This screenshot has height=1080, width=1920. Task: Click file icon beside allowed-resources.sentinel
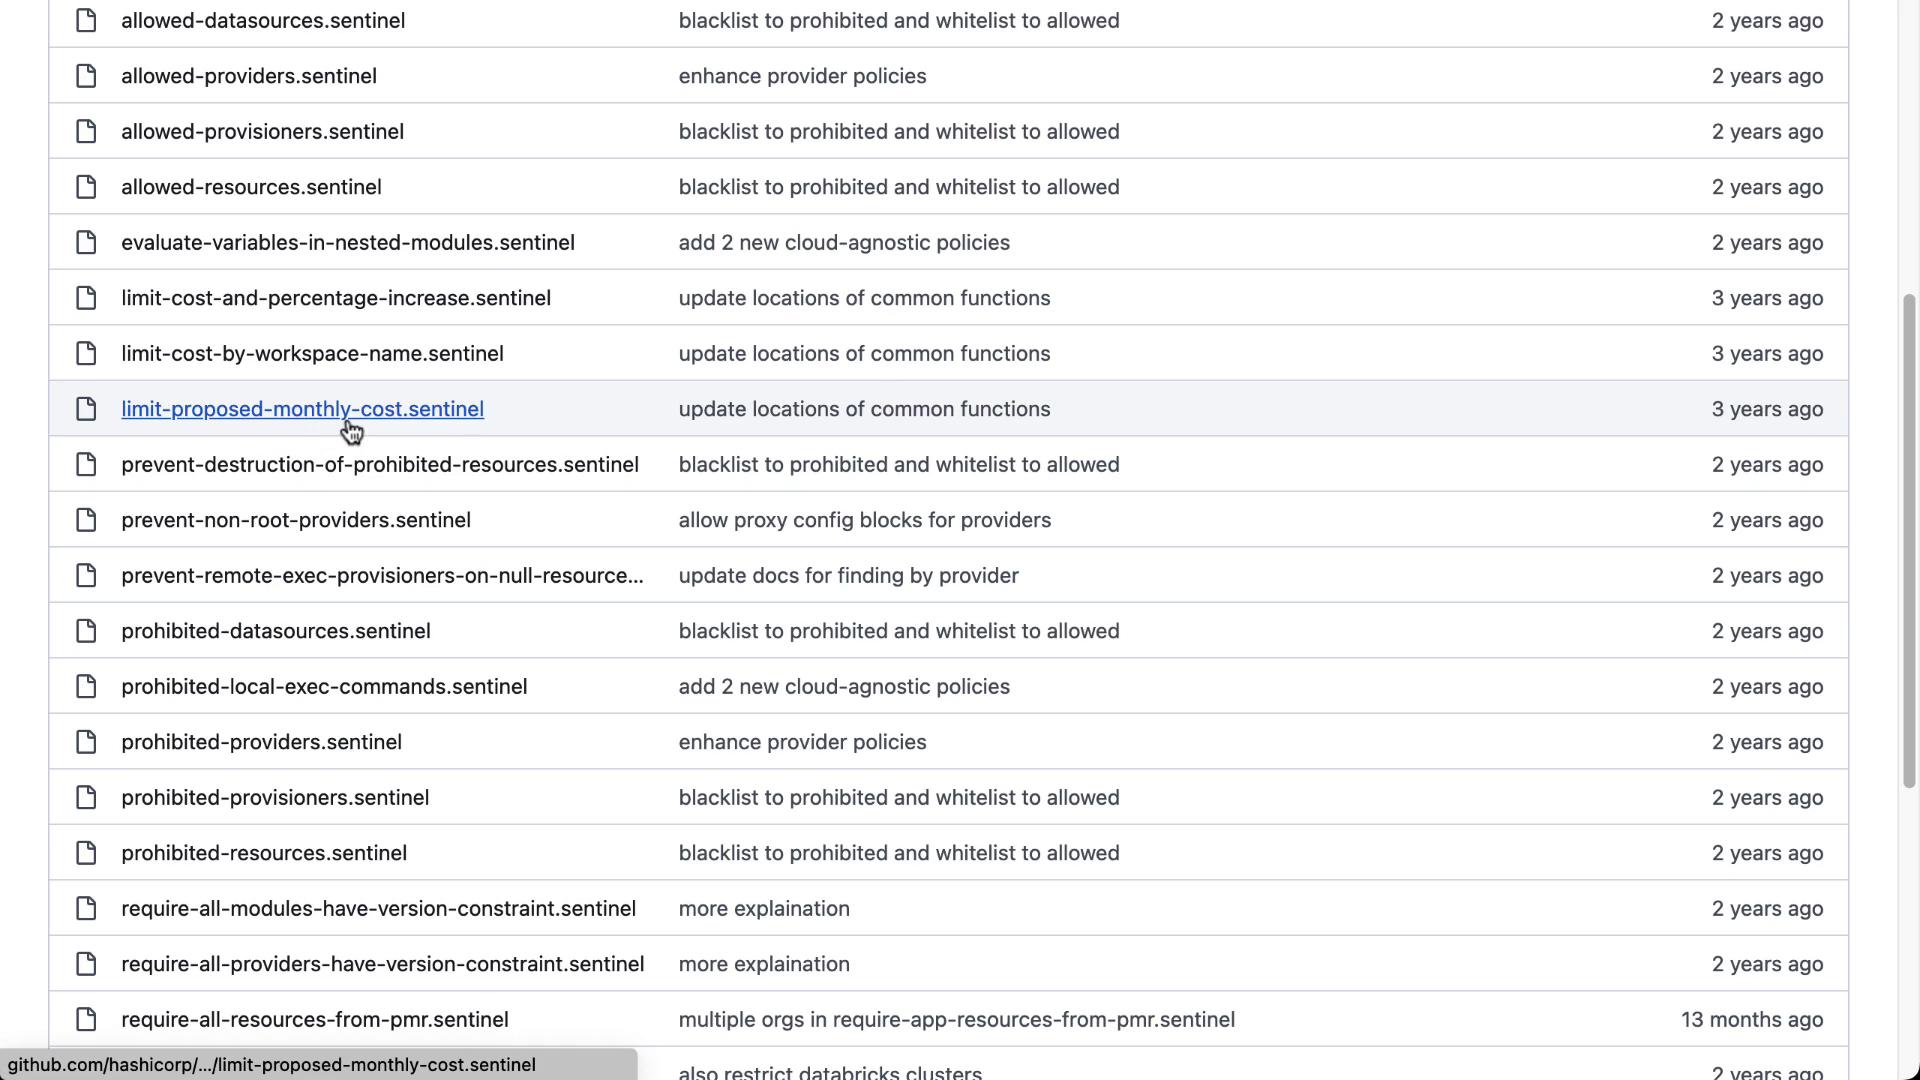(86, 187)
